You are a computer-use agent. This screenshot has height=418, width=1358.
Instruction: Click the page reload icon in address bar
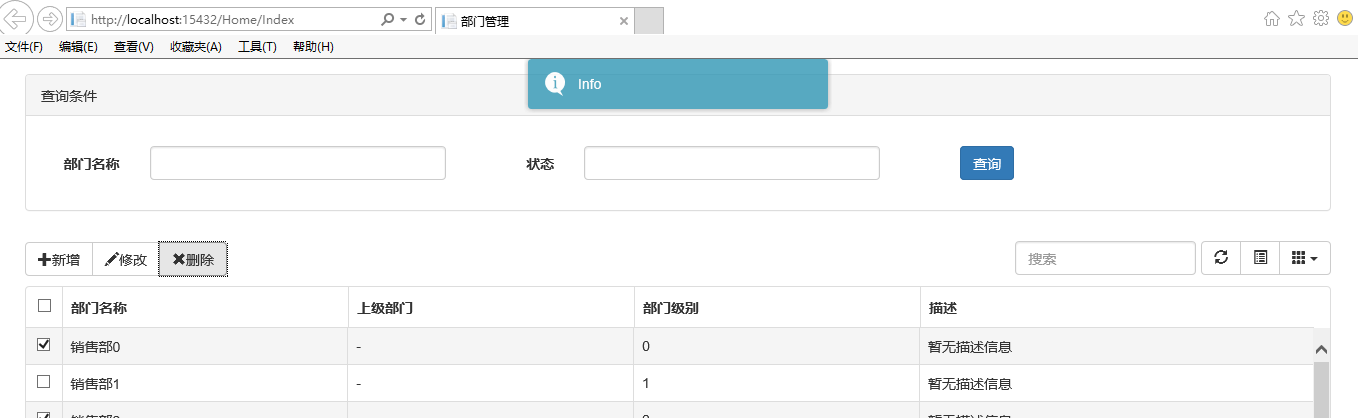[x=421, y=19]
